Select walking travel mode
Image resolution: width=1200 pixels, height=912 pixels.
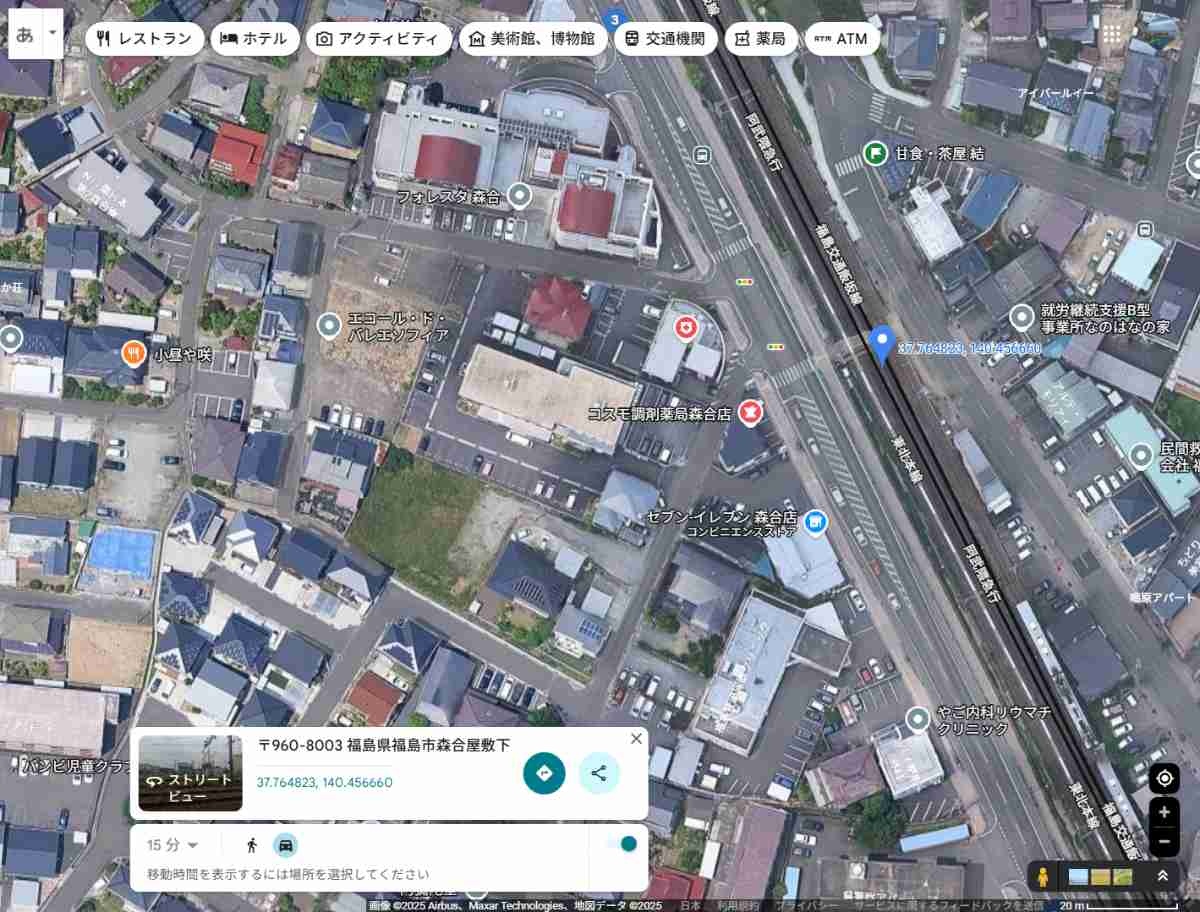(x=252, y=845)
